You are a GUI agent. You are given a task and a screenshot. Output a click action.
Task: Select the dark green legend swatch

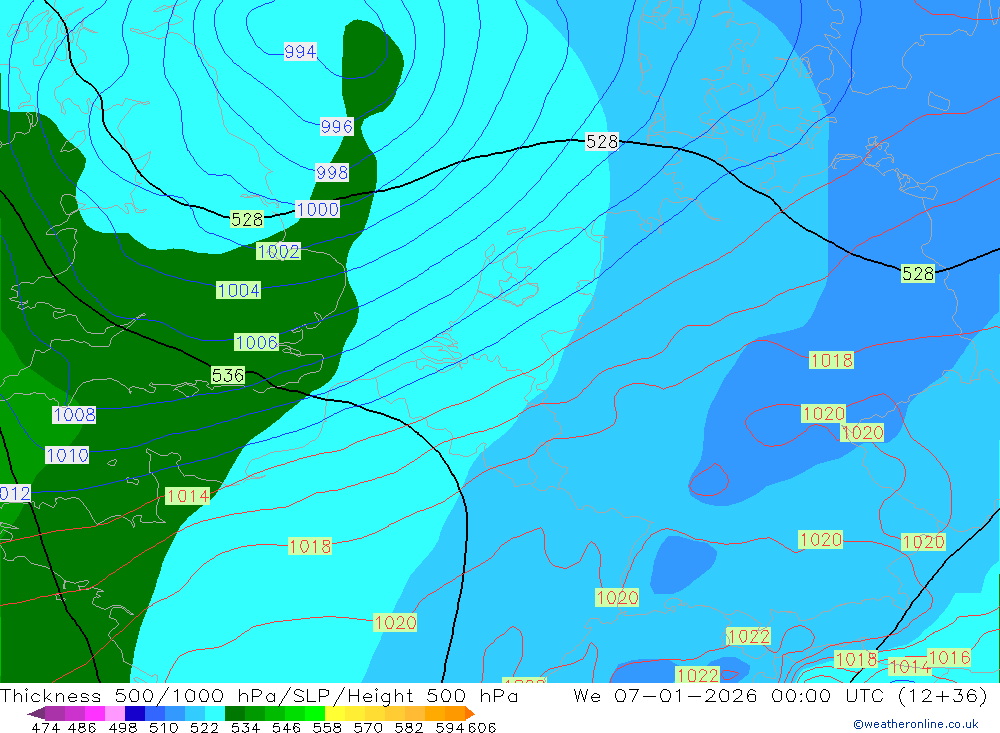click(x=235, y=713)
